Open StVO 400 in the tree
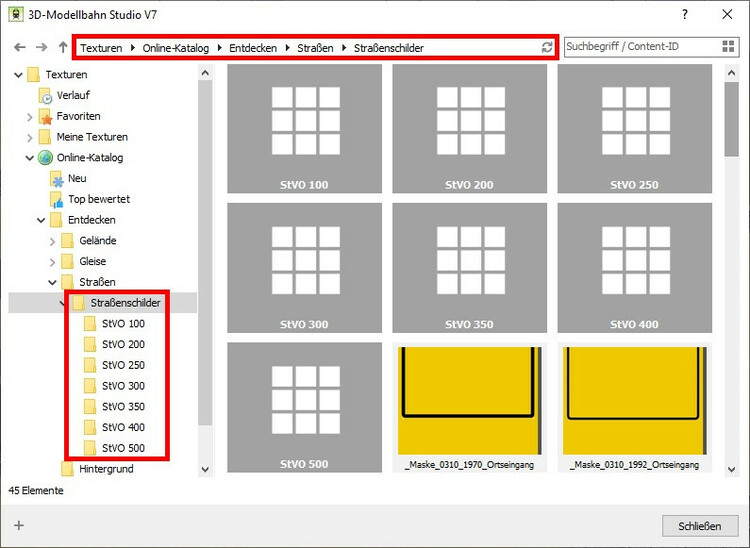The image size is (750, 548). click(114, 427)
